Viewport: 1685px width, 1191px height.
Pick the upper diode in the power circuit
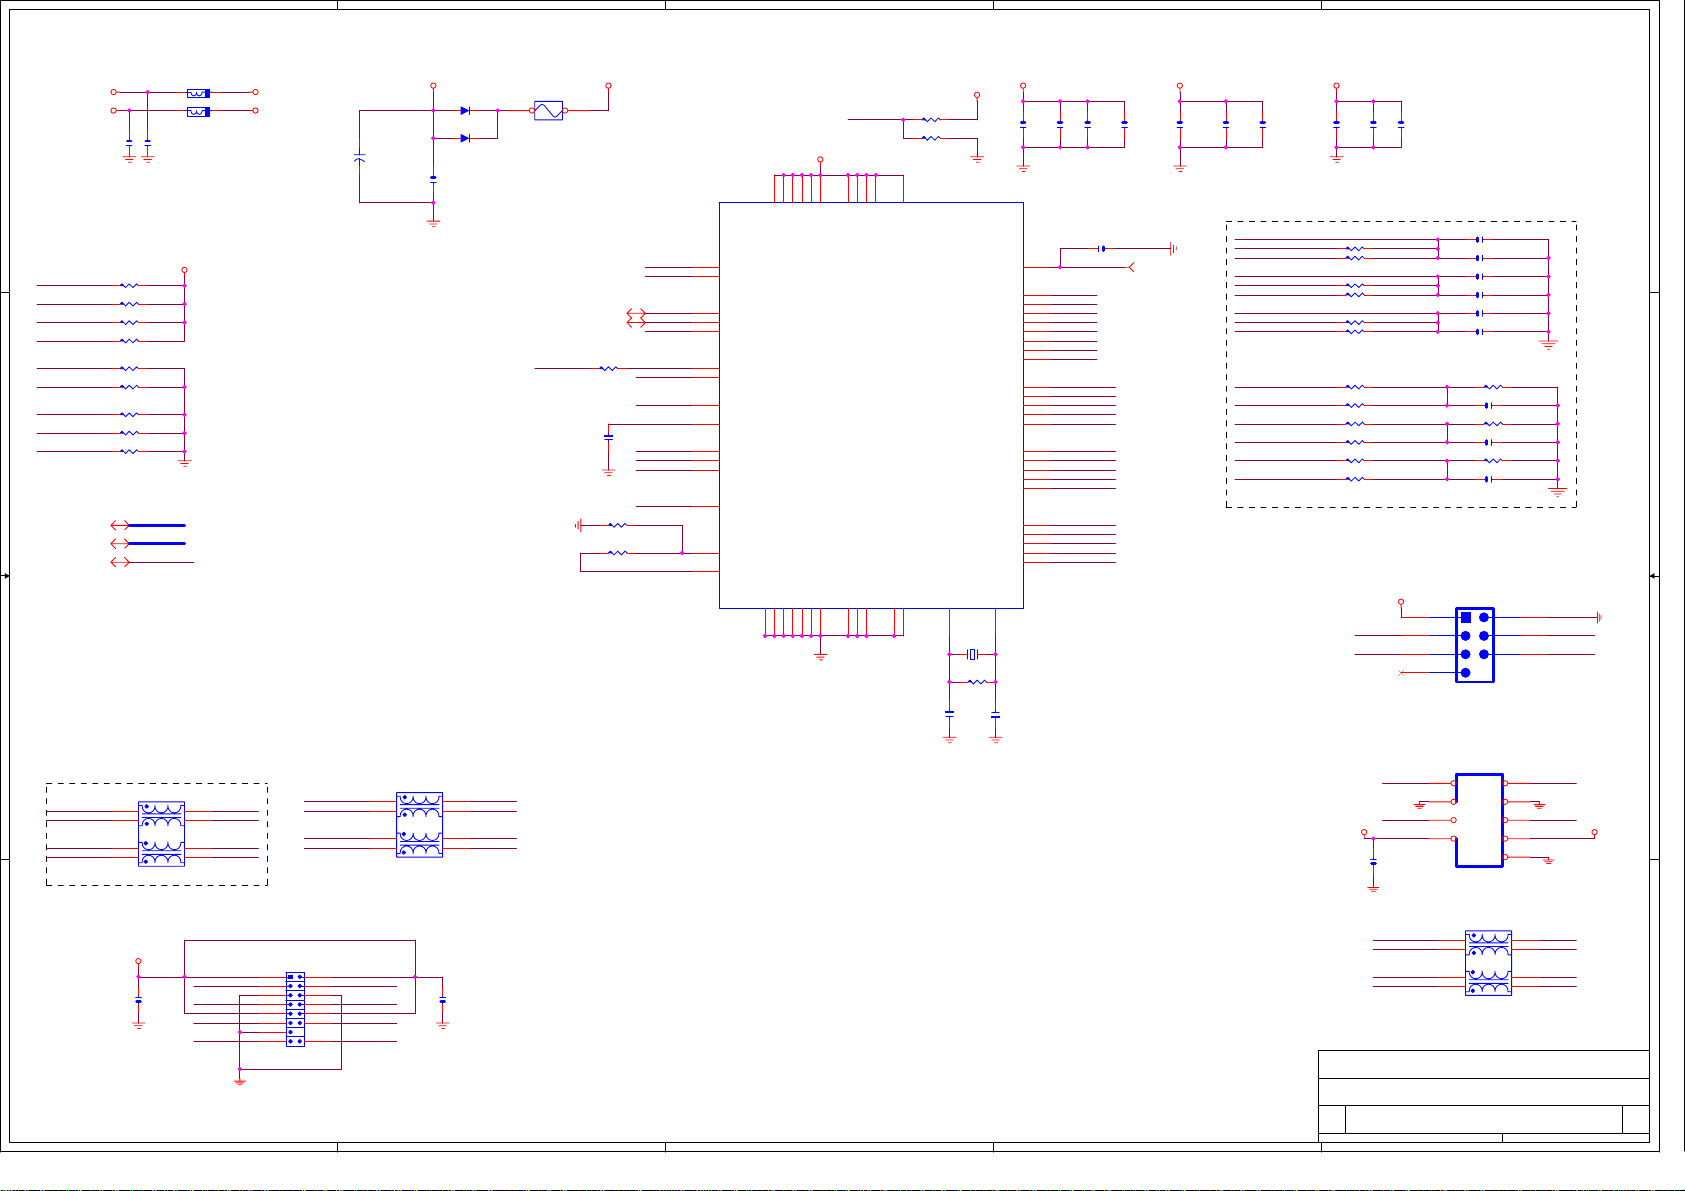click(465, 111)
